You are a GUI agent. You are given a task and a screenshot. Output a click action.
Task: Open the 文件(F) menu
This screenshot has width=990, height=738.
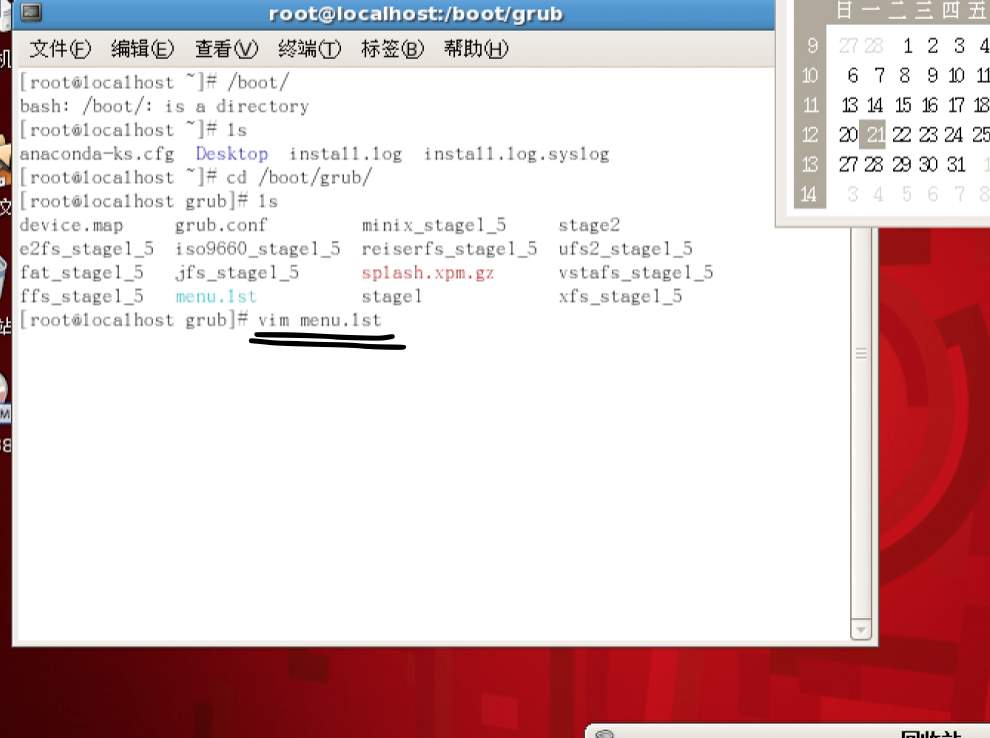[x=60, y=49]
